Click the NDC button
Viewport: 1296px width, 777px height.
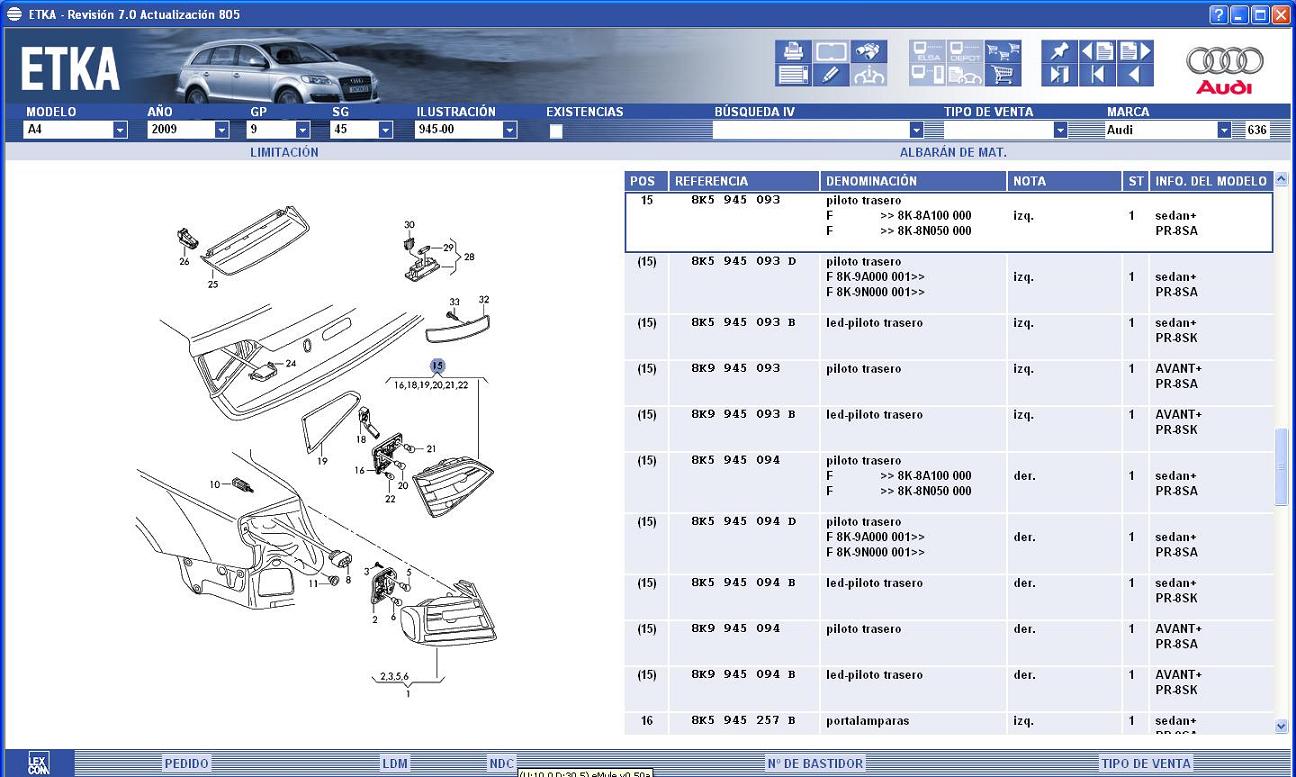click(501, 763)
